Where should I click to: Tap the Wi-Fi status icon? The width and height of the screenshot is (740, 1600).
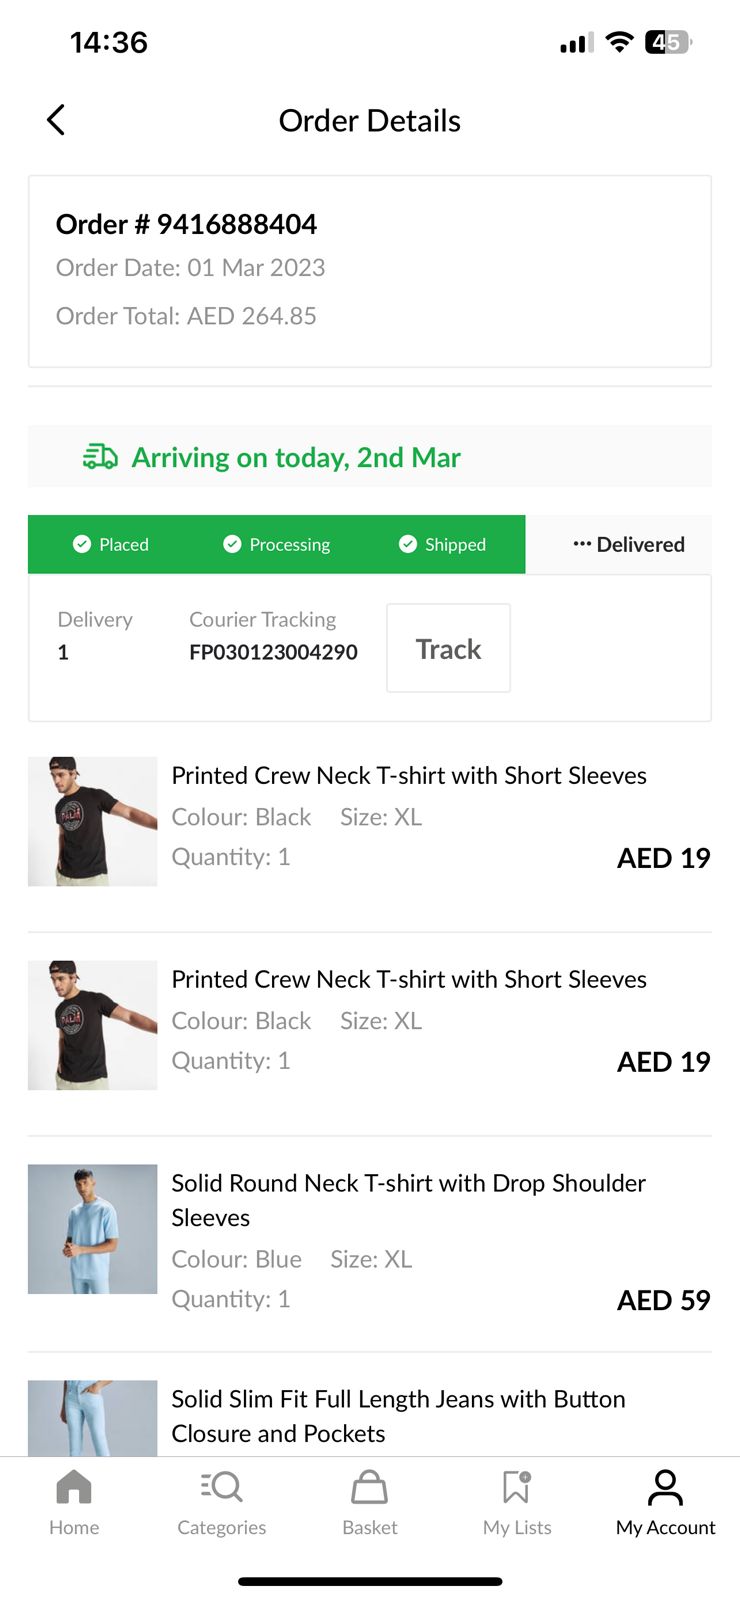tap(620, 42)
